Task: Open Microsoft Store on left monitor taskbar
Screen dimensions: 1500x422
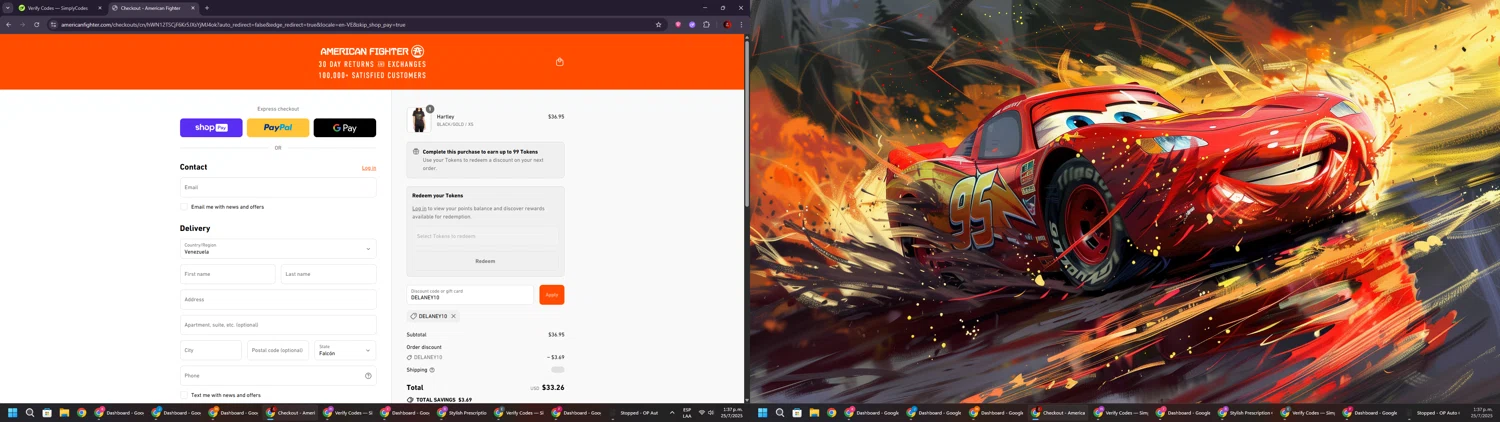Action: tap(47, 413)
